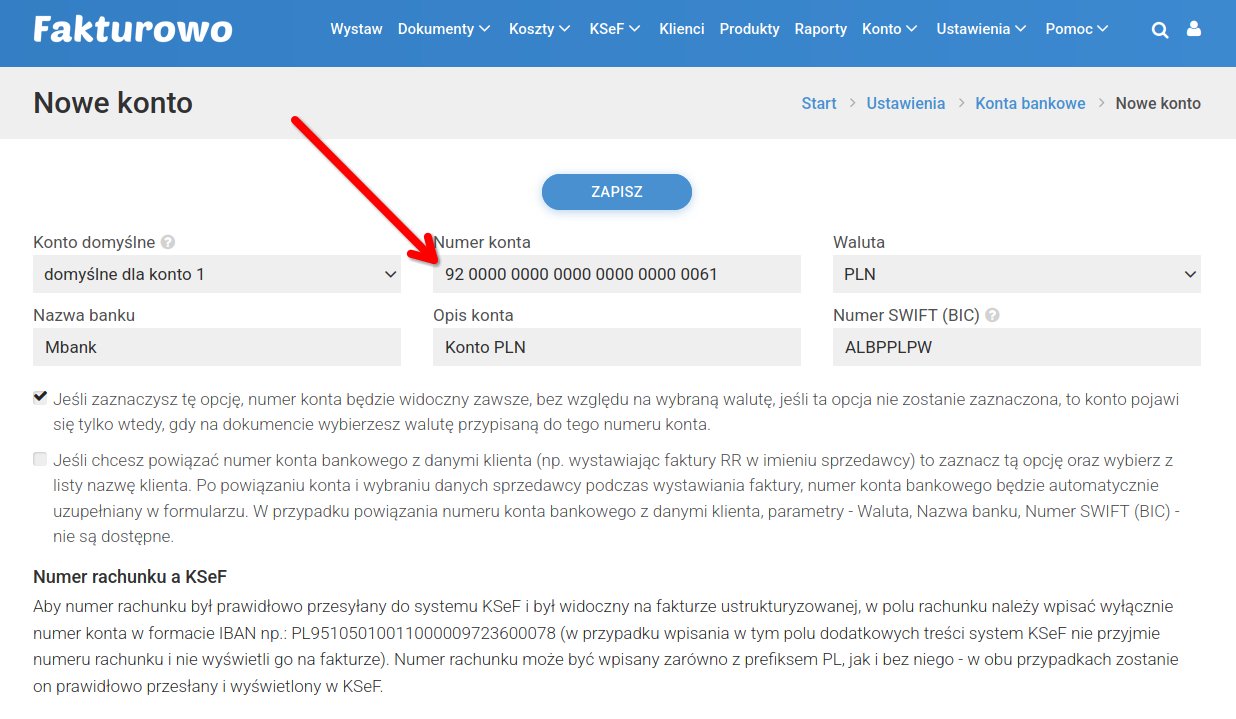Open the Konto domyślne dropdown
Screen dimensions: 1236x719
217,274
